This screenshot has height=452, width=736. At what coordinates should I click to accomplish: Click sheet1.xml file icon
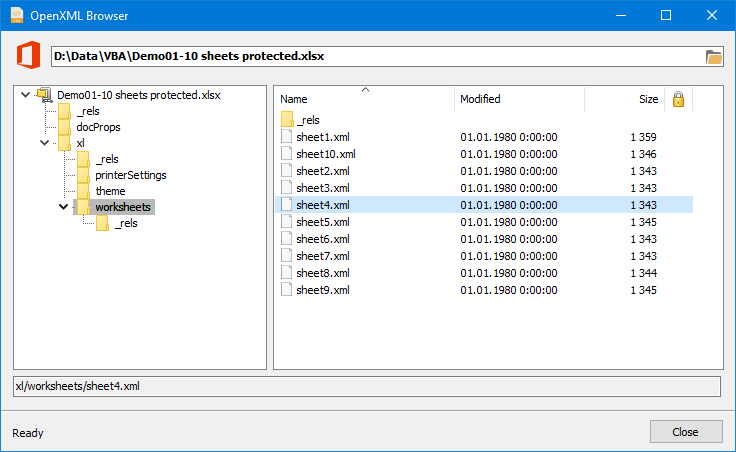tap(286, 137)
